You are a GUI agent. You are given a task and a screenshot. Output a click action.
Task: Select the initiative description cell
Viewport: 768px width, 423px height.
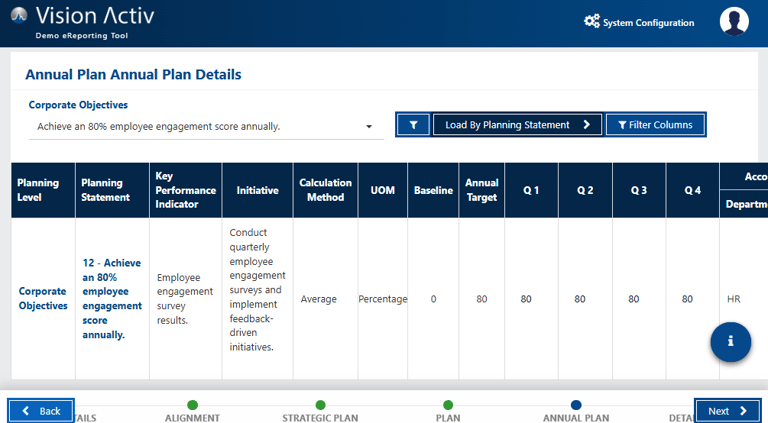click(258, 299)
